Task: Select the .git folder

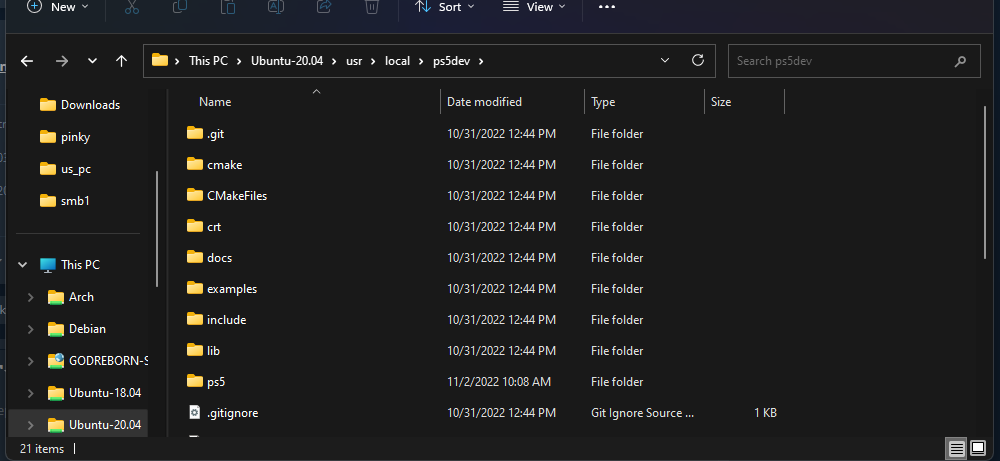Action: pos(216,134)
